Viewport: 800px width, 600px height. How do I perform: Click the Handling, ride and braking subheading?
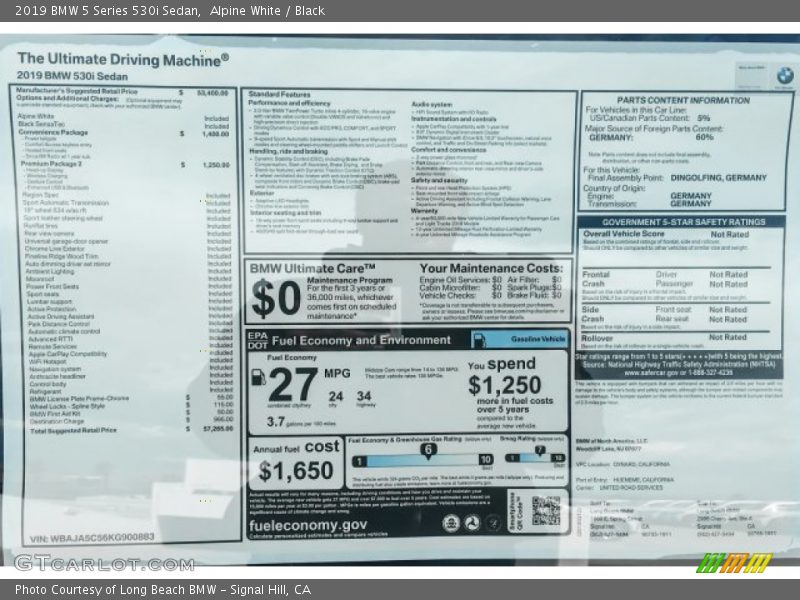[288, 152]
